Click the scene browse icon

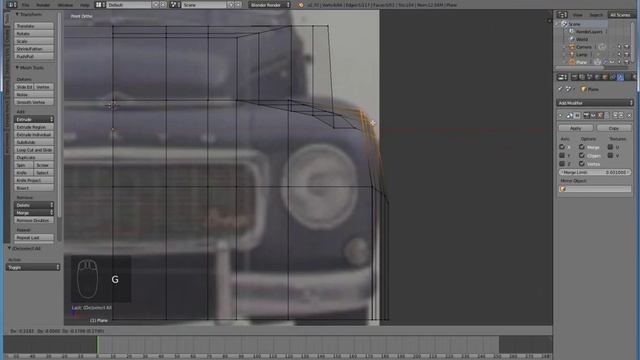click(x=175, y=5)
